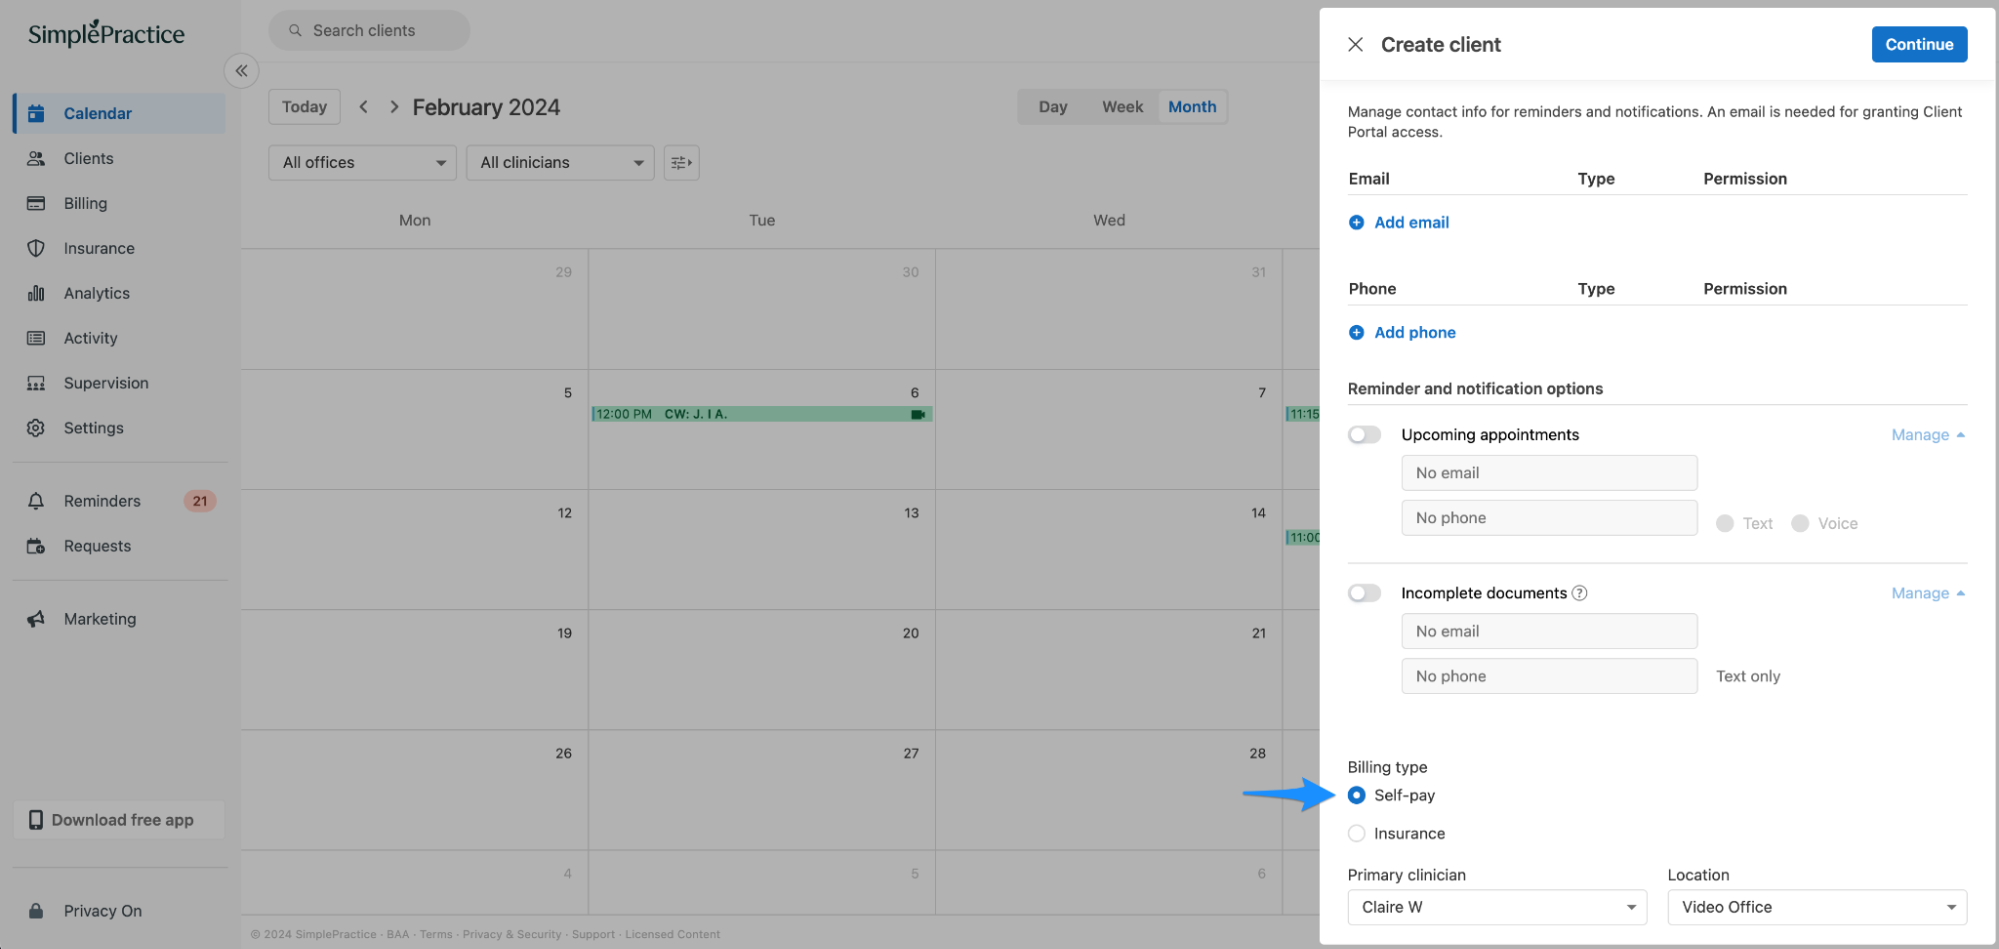The height and width of the screenshot is (949, 1999).
Task: Click Upcoming appointments No phone field
Action: tap(1549, 518)
